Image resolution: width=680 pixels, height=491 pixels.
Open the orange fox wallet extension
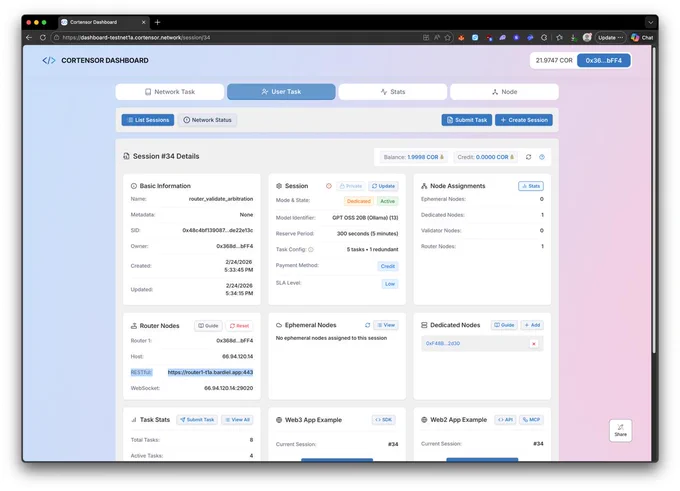(461, 38)
